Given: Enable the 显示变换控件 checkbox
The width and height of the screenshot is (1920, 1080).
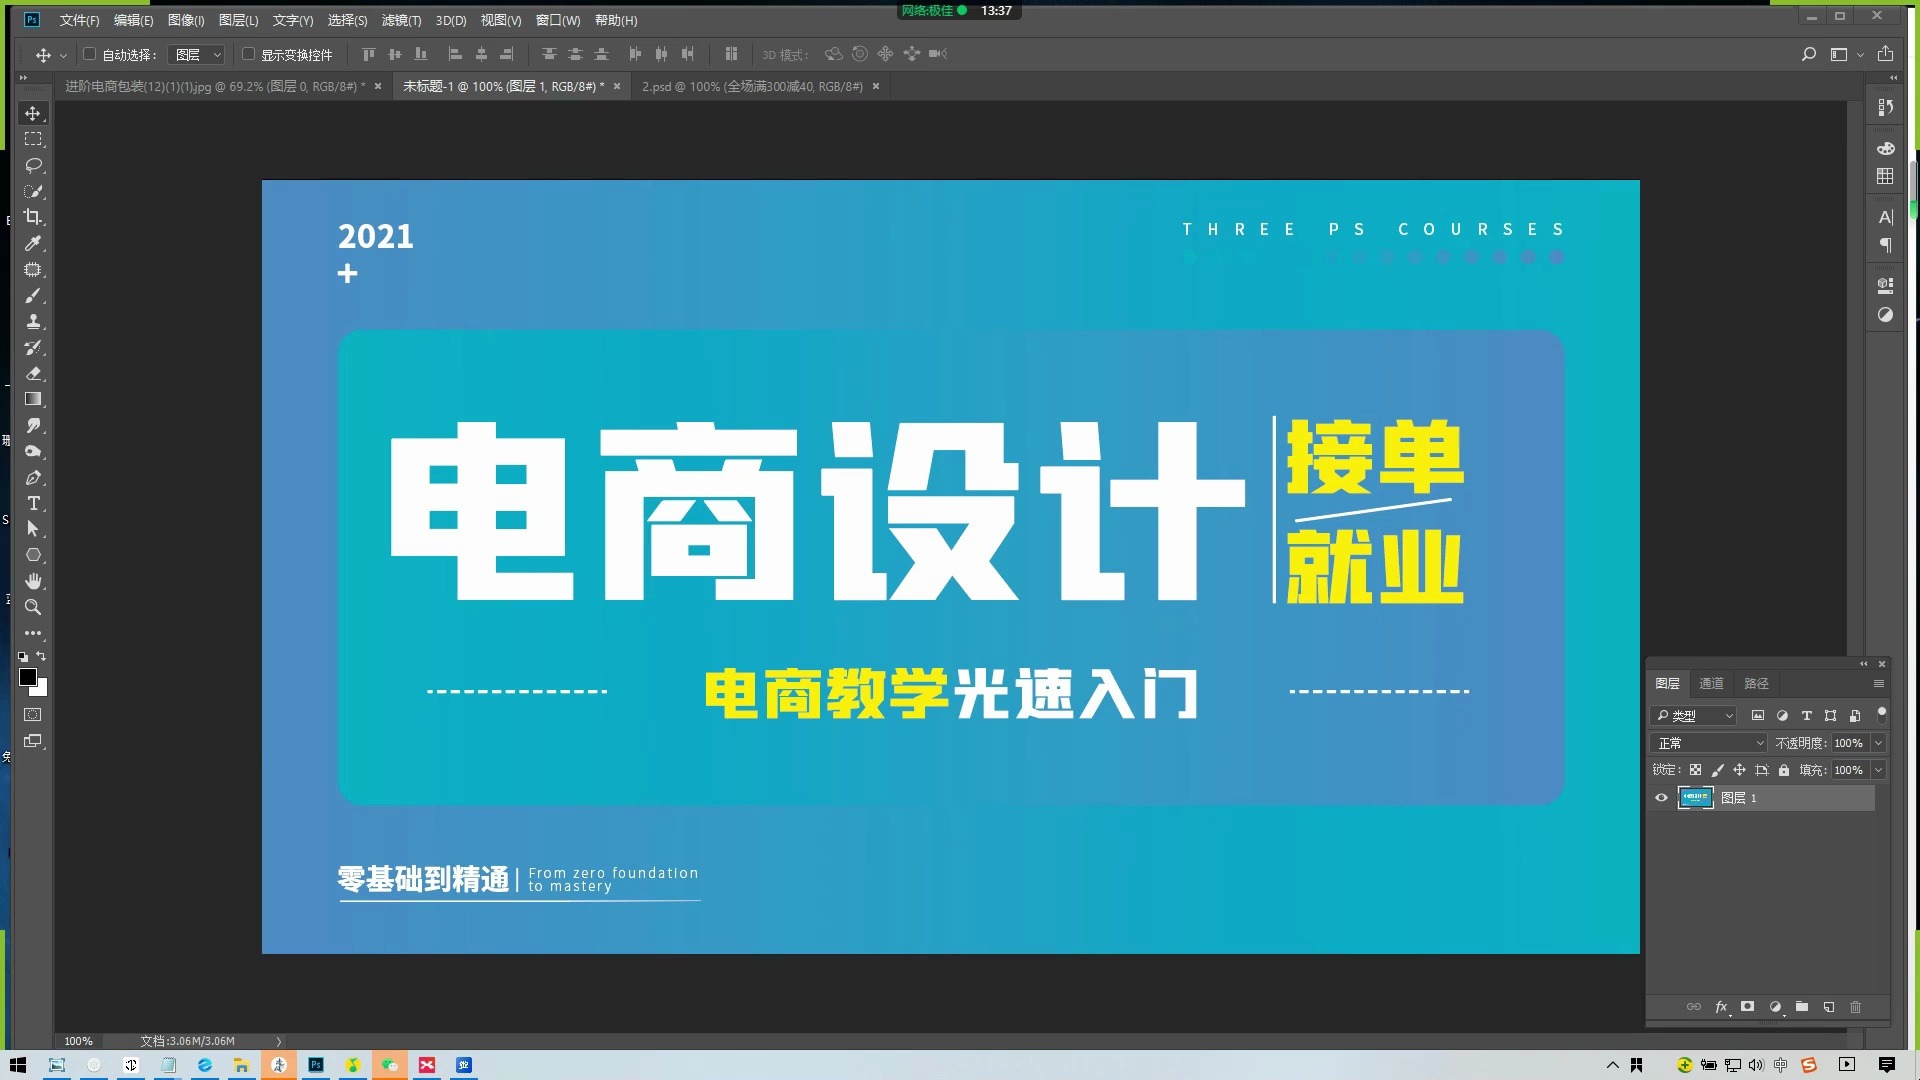Looking at the screenshot, I should tap(249, 54).
